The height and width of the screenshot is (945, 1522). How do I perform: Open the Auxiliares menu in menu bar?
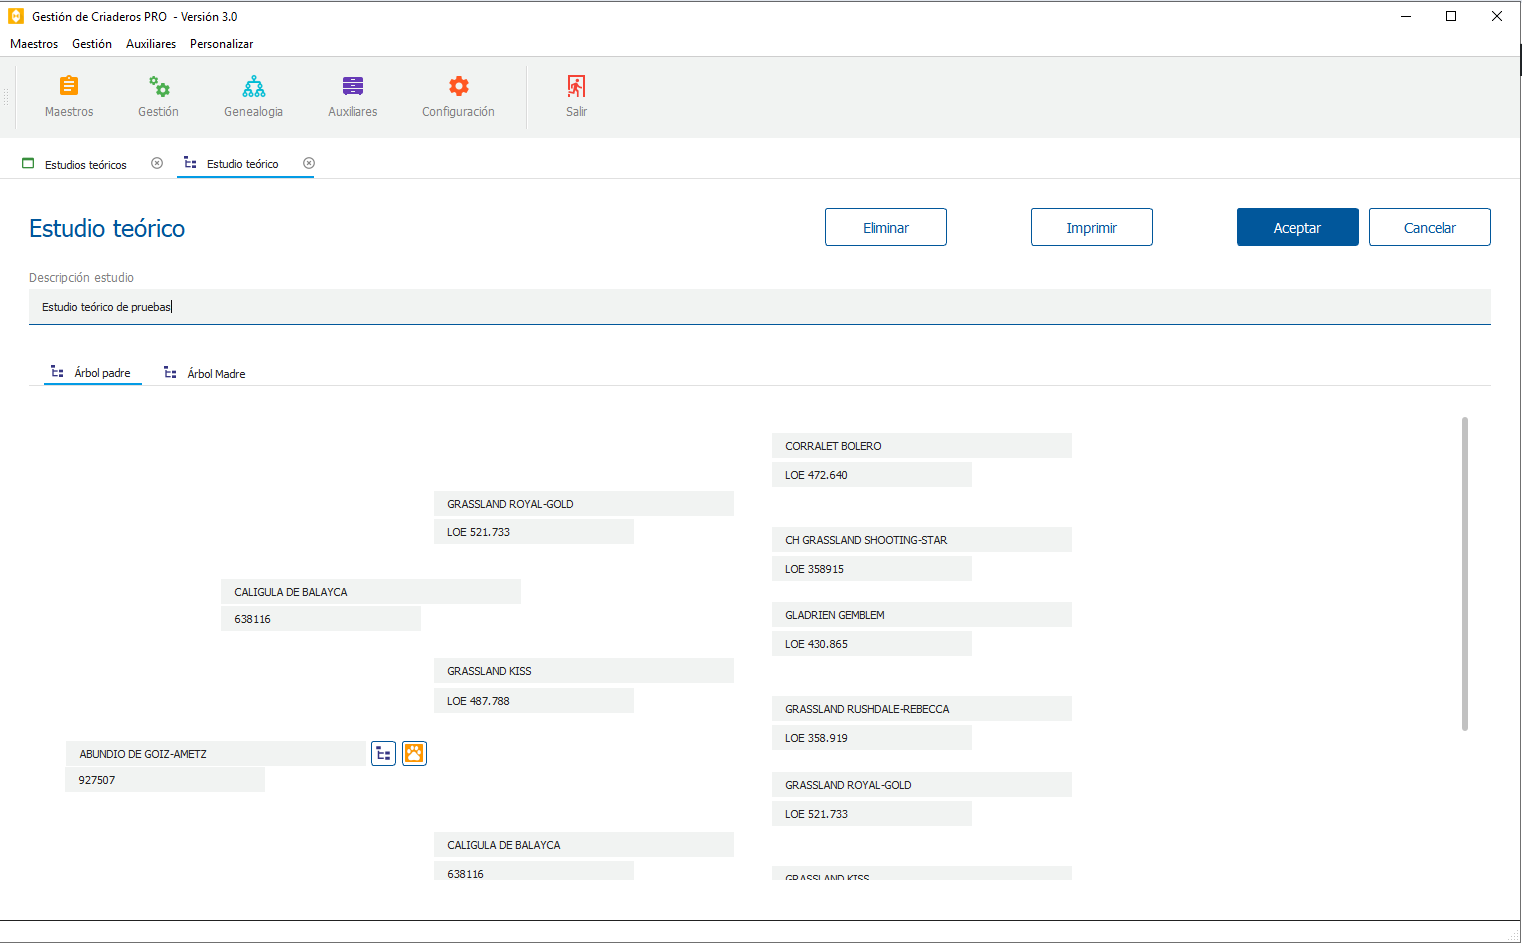151,44
